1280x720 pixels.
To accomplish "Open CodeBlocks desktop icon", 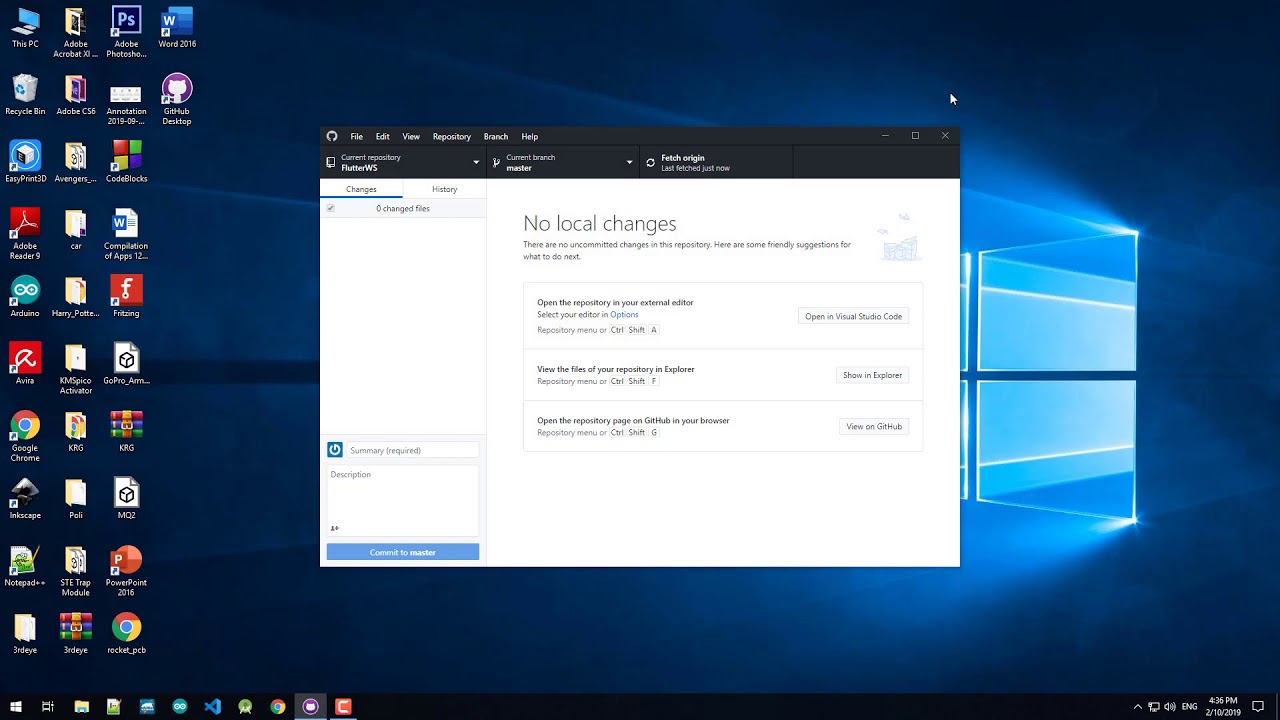I will [x=126, y=162].
